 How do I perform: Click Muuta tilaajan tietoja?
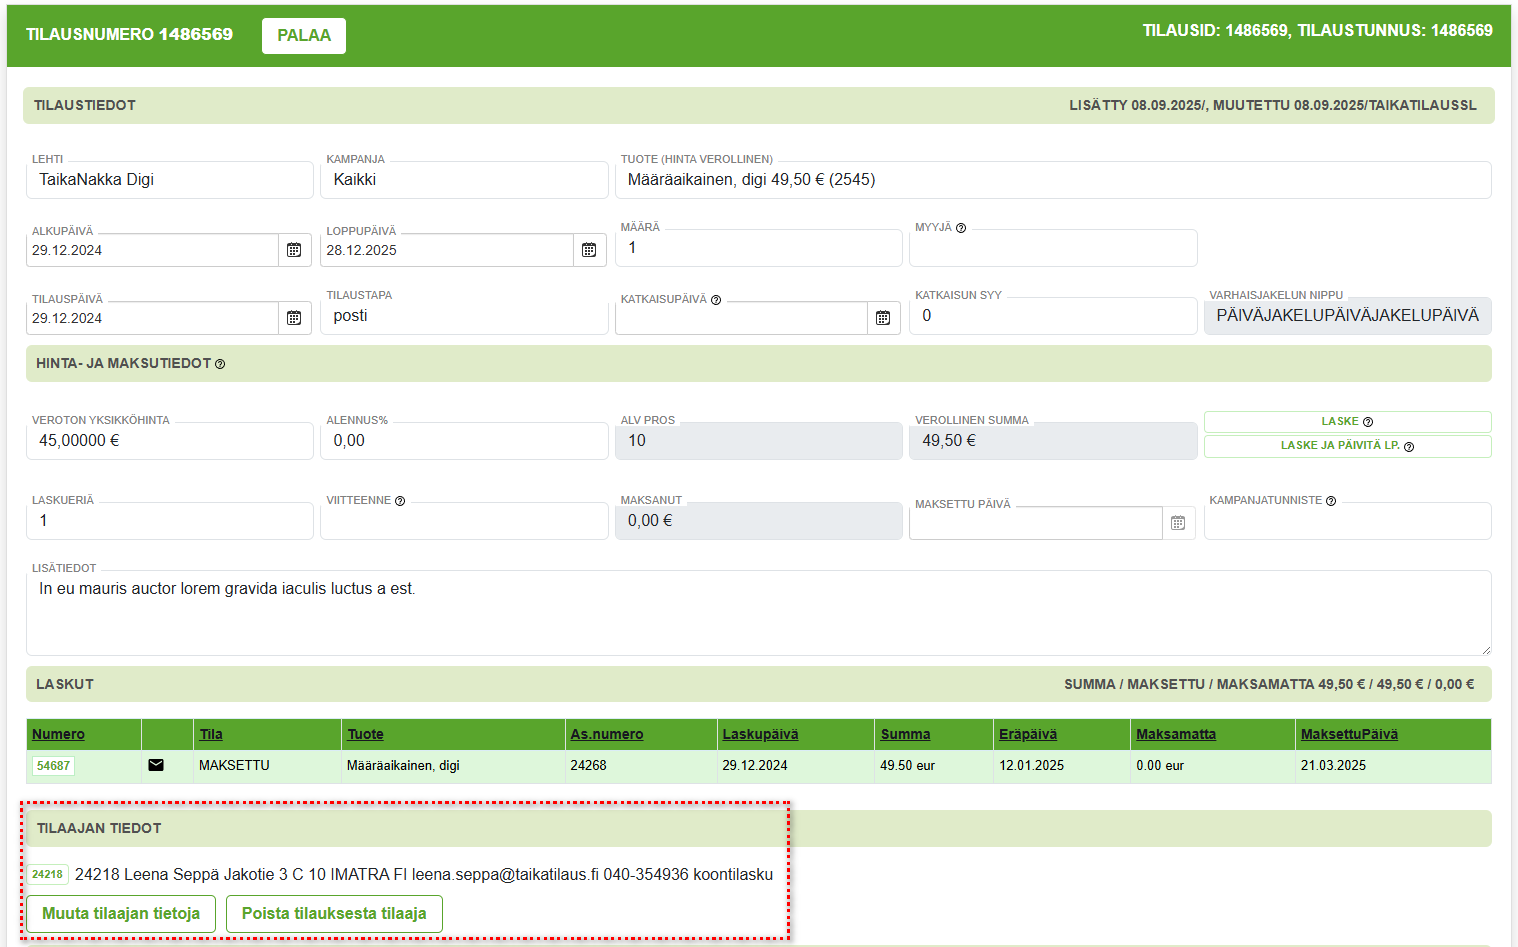click(121, 913)
